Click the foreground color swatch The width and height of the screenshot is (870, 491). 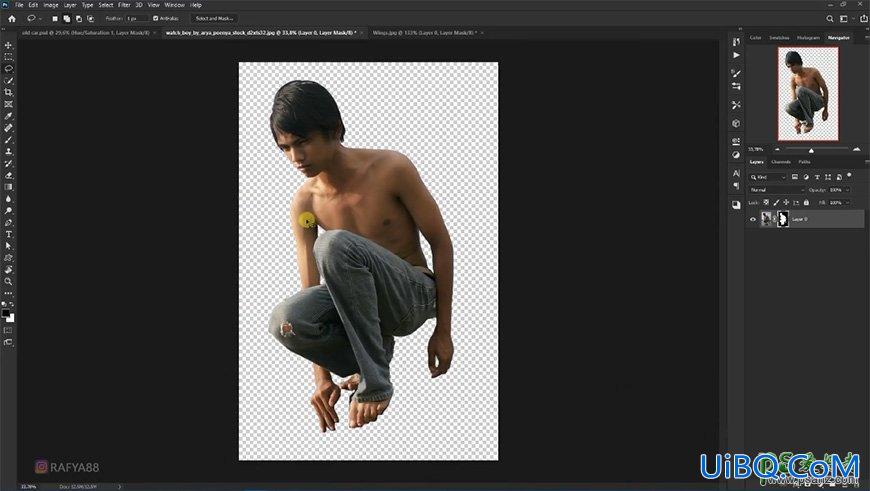pyautogui.click(x=6, y=313)
